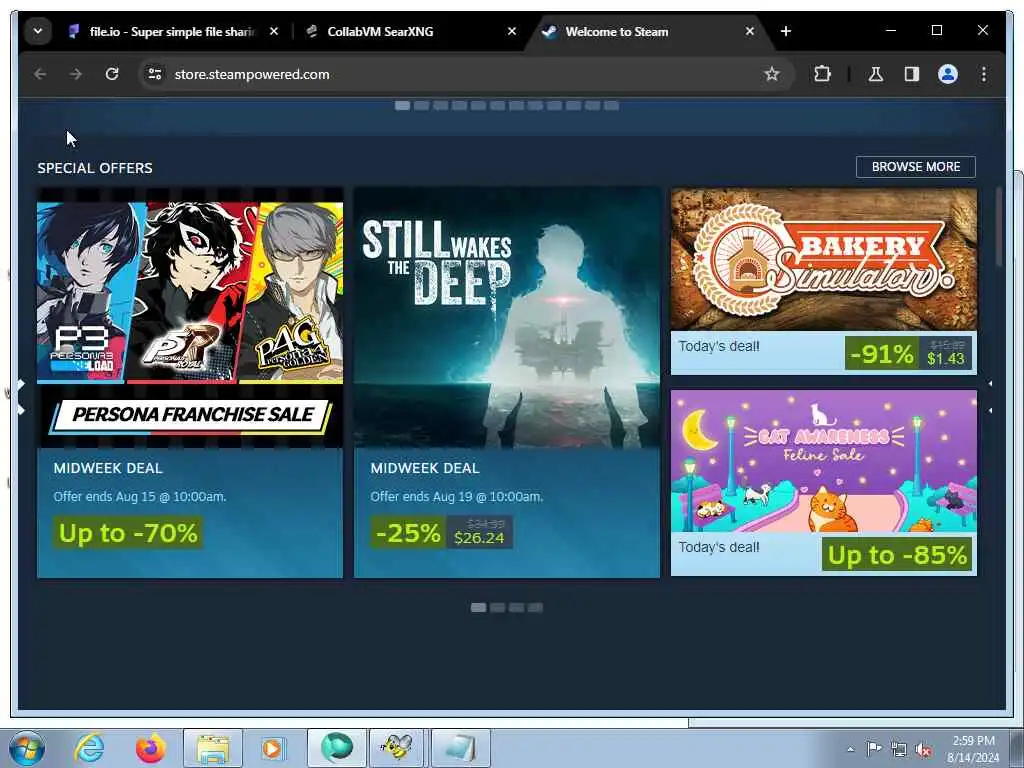Open a new browser tab

click(x=786, y=31)
